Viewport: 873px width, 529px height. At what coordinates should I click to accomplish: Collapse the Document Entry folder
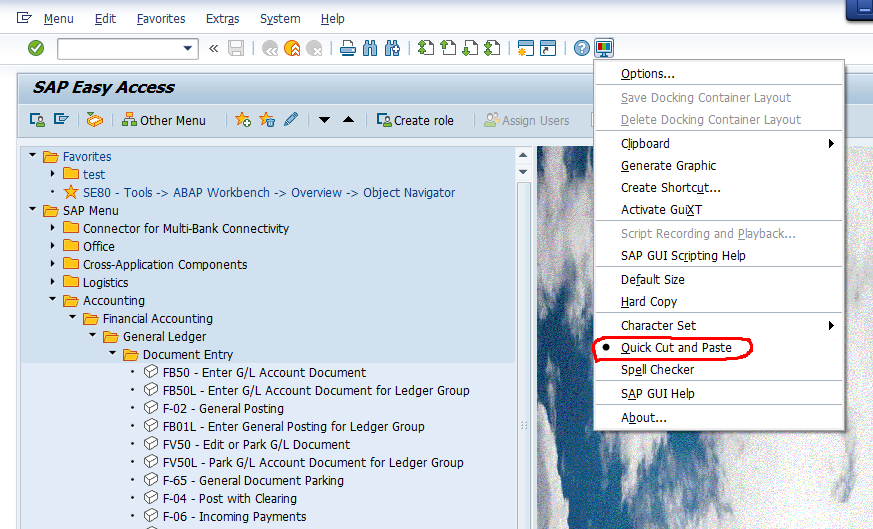(x=113, y=353)
